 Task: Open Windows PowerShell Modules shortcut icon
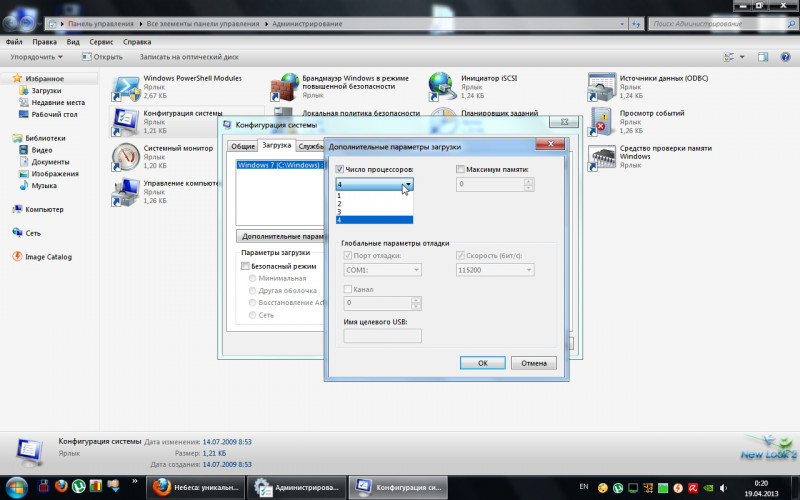(126, 88)
